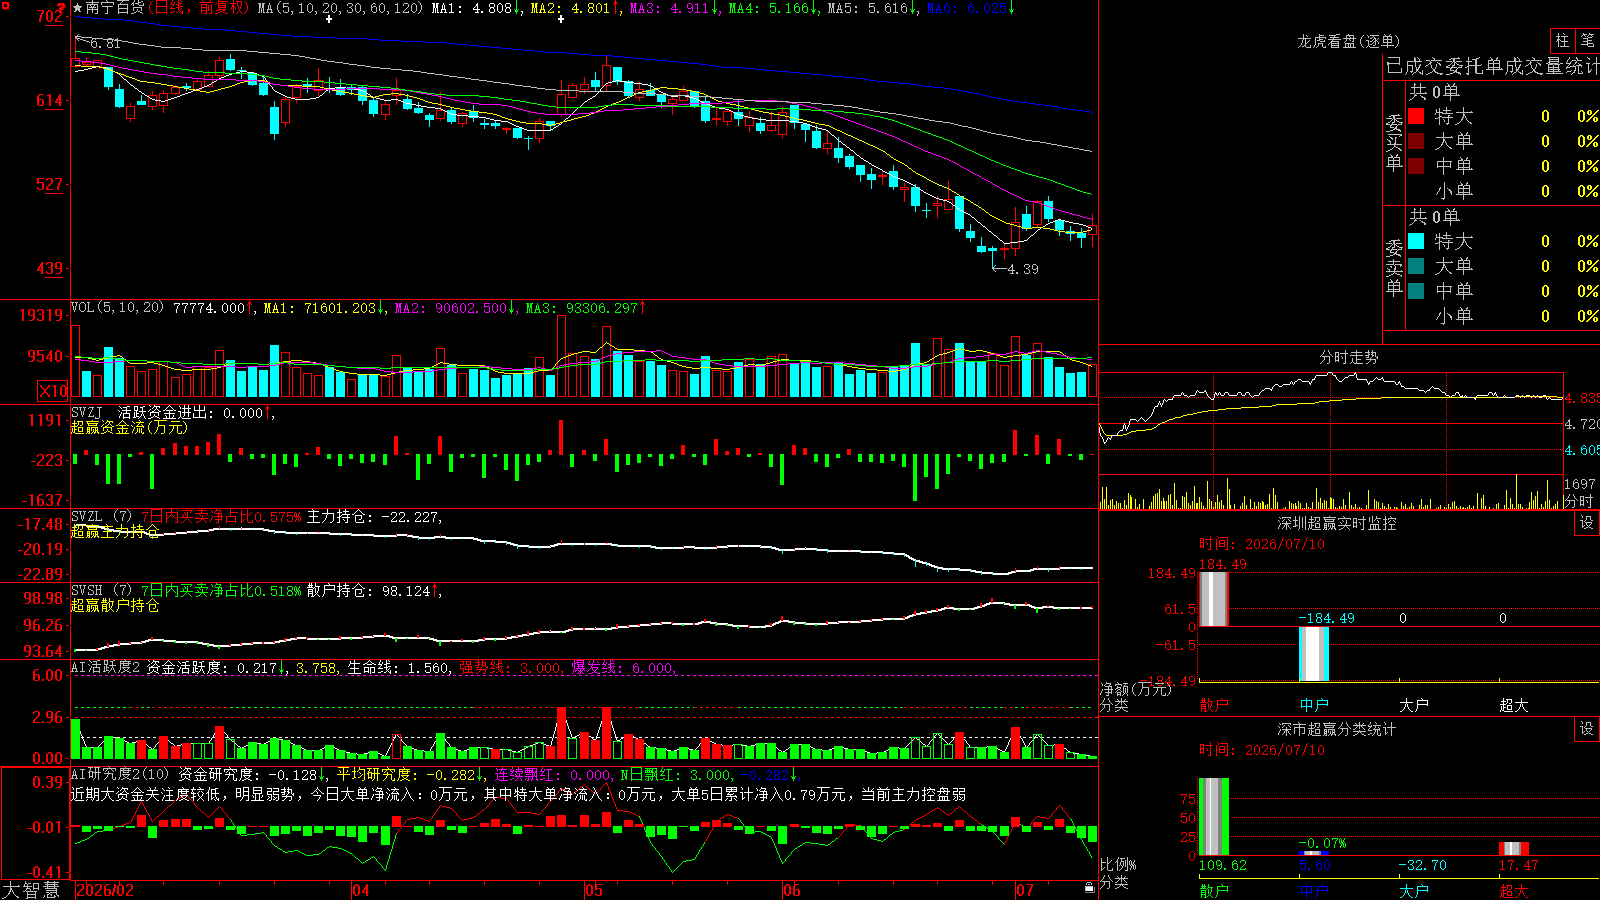Click the -32.70 大户 value
1600x900 pixels.
pos(1422,865)
